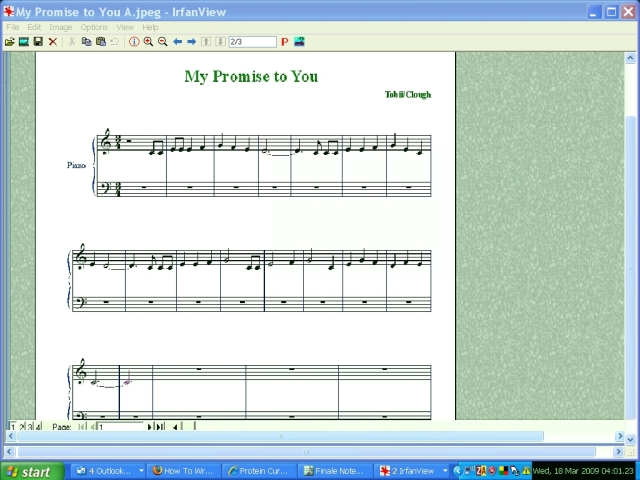Click the Save floppy disk icon
The width and height of the screenshot is (640, 480).
(38, 42)
